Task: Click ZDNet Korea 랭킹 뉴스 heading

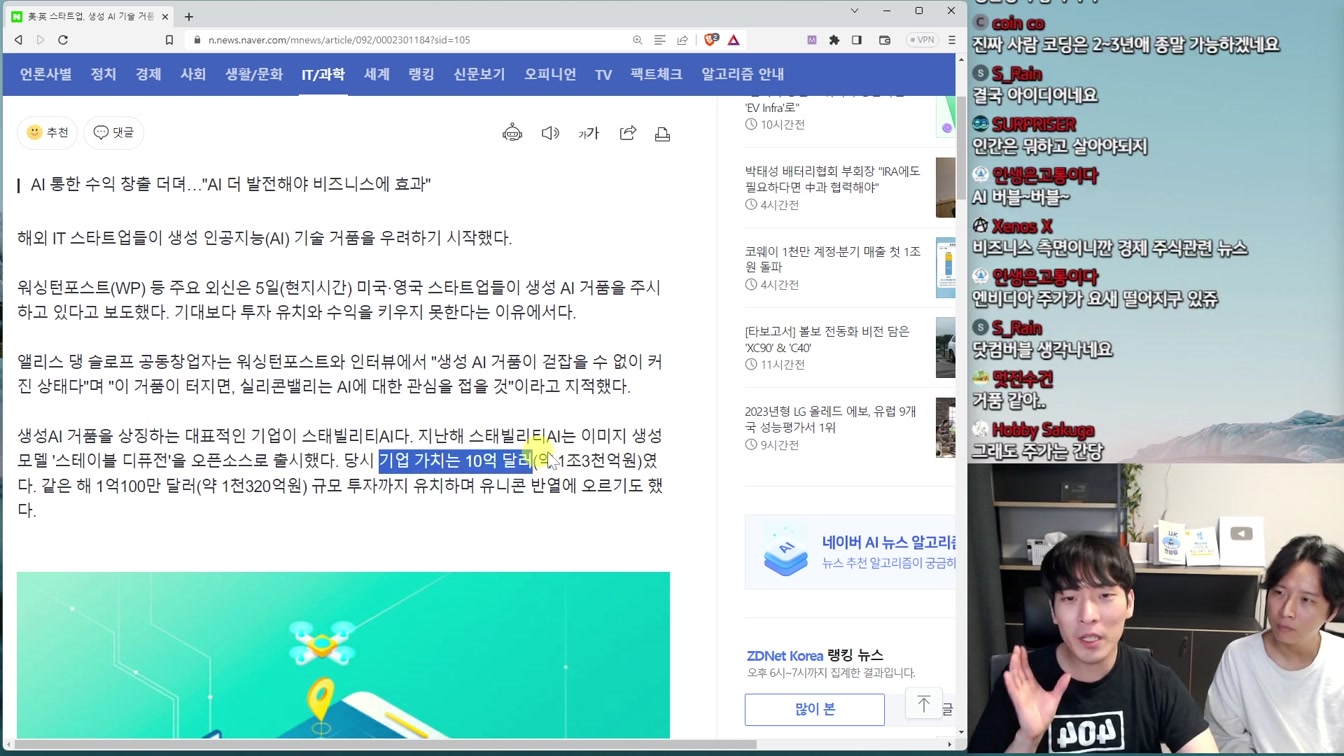Action: (815, 656)
